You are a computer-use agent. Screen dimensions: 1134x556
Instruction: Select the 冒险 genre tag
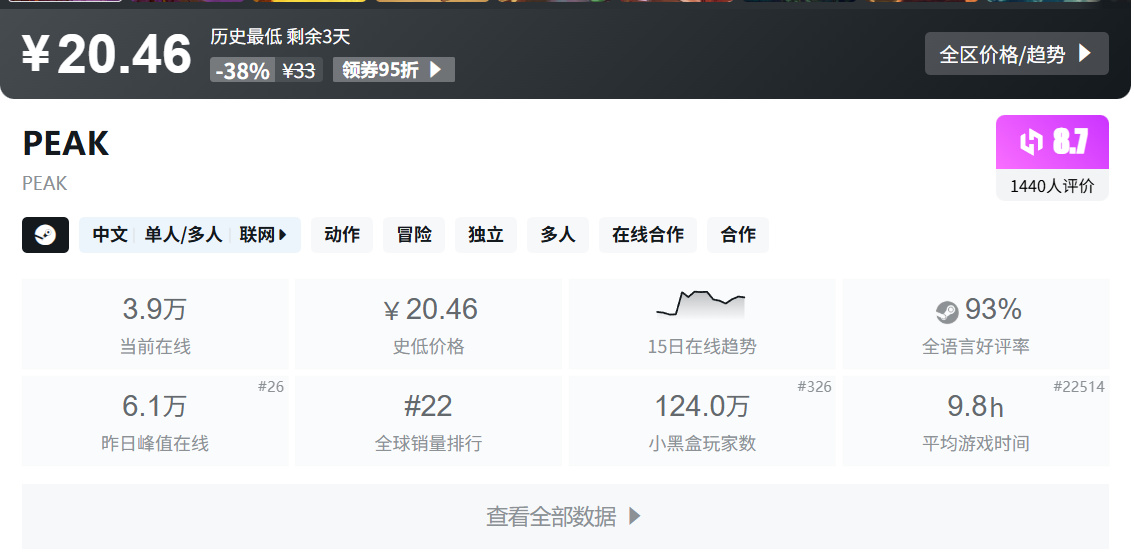click(414, 235)
